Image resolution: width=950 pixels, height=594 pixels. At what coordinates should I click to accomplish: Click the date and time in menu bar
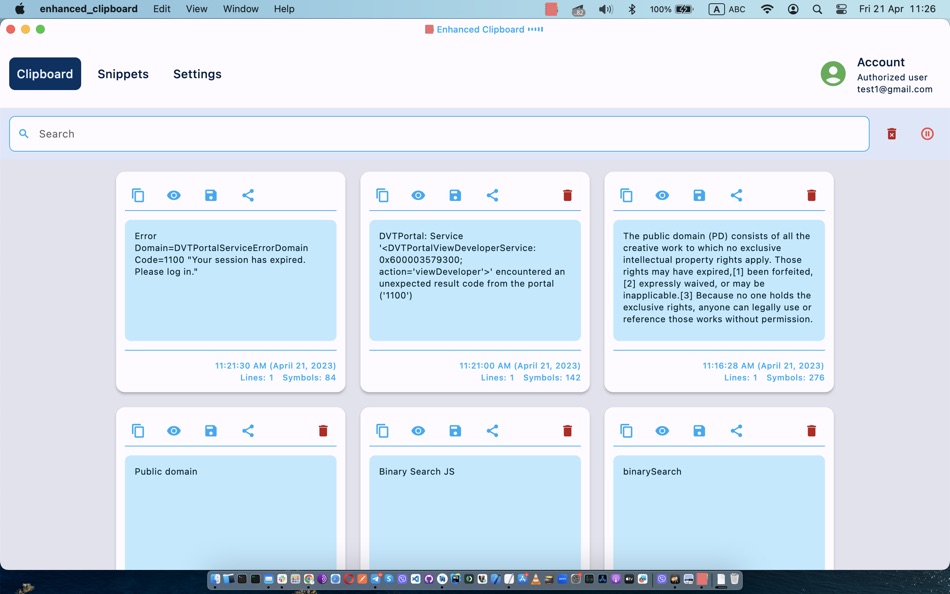click(x=897, y=9)
